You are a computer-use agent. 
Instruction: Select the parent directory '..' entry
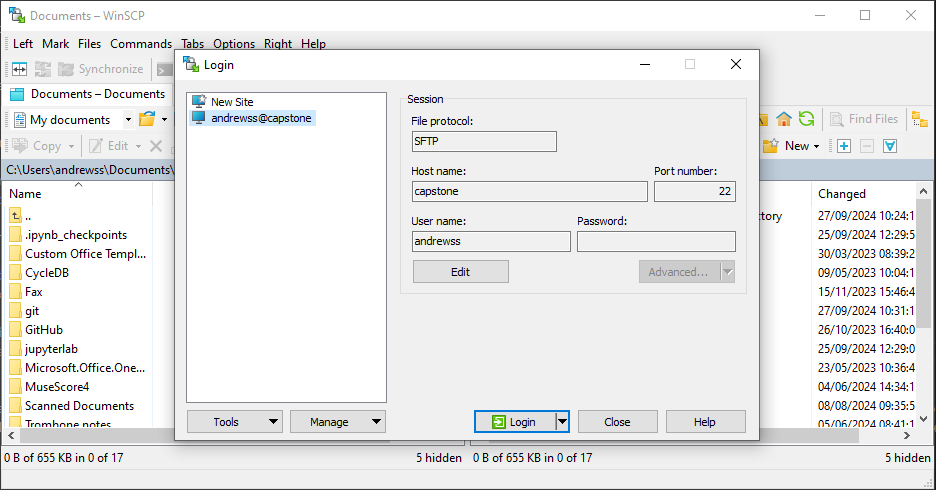(20, 215)
